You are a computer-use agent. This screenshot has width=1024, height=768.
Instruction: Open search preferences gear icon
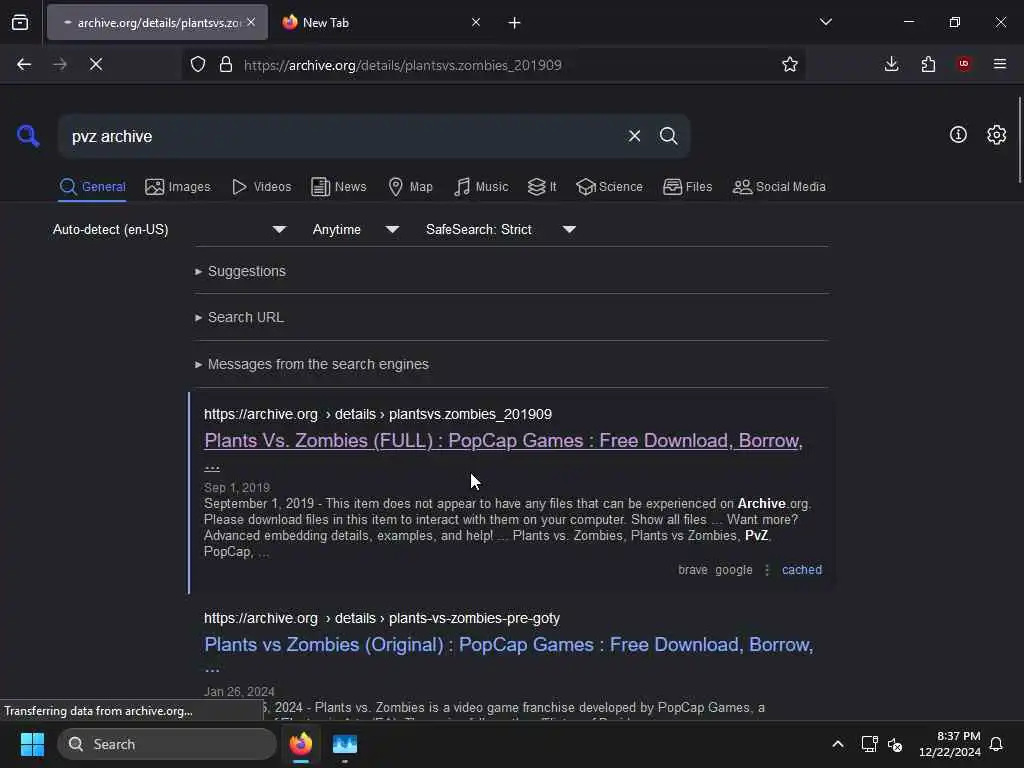(996, 135)
